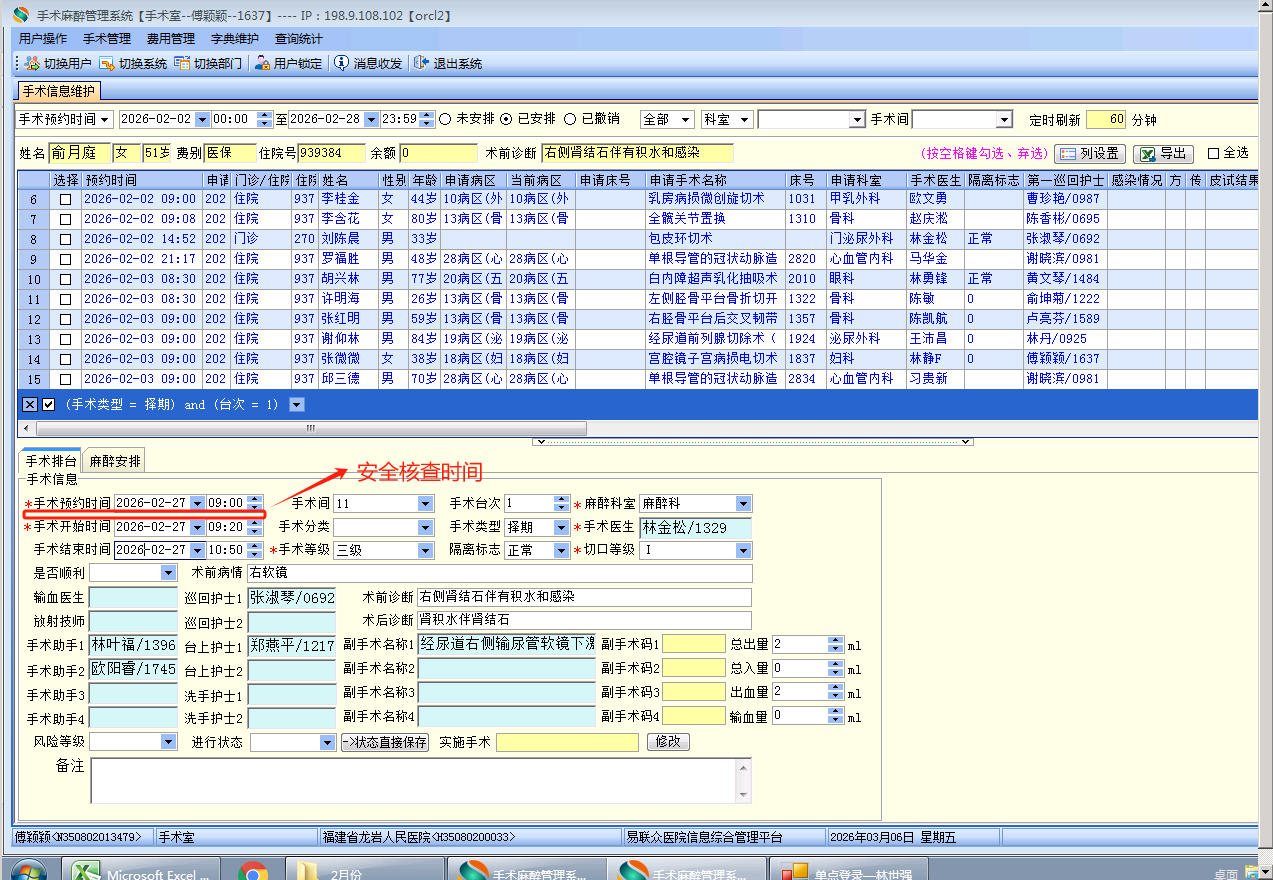Select the 已撤销 radio option
This screenshot has width=1273, height=880.
[x=570, y=119]
